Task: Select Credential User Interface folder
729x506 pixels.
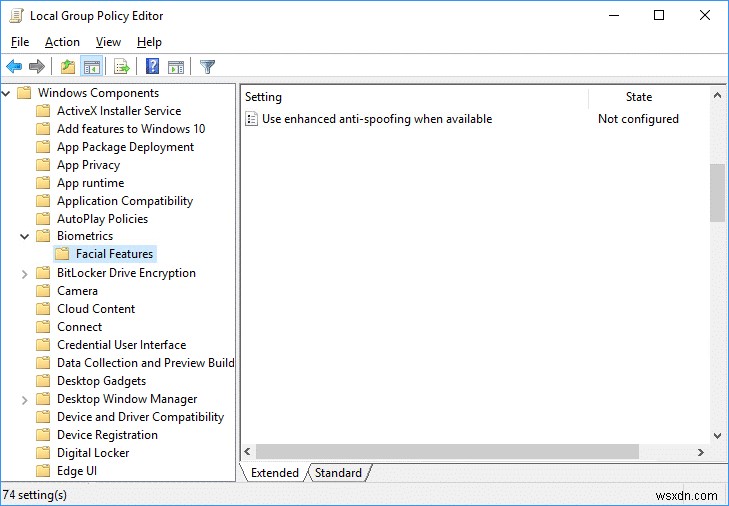Action: point(121,345)
